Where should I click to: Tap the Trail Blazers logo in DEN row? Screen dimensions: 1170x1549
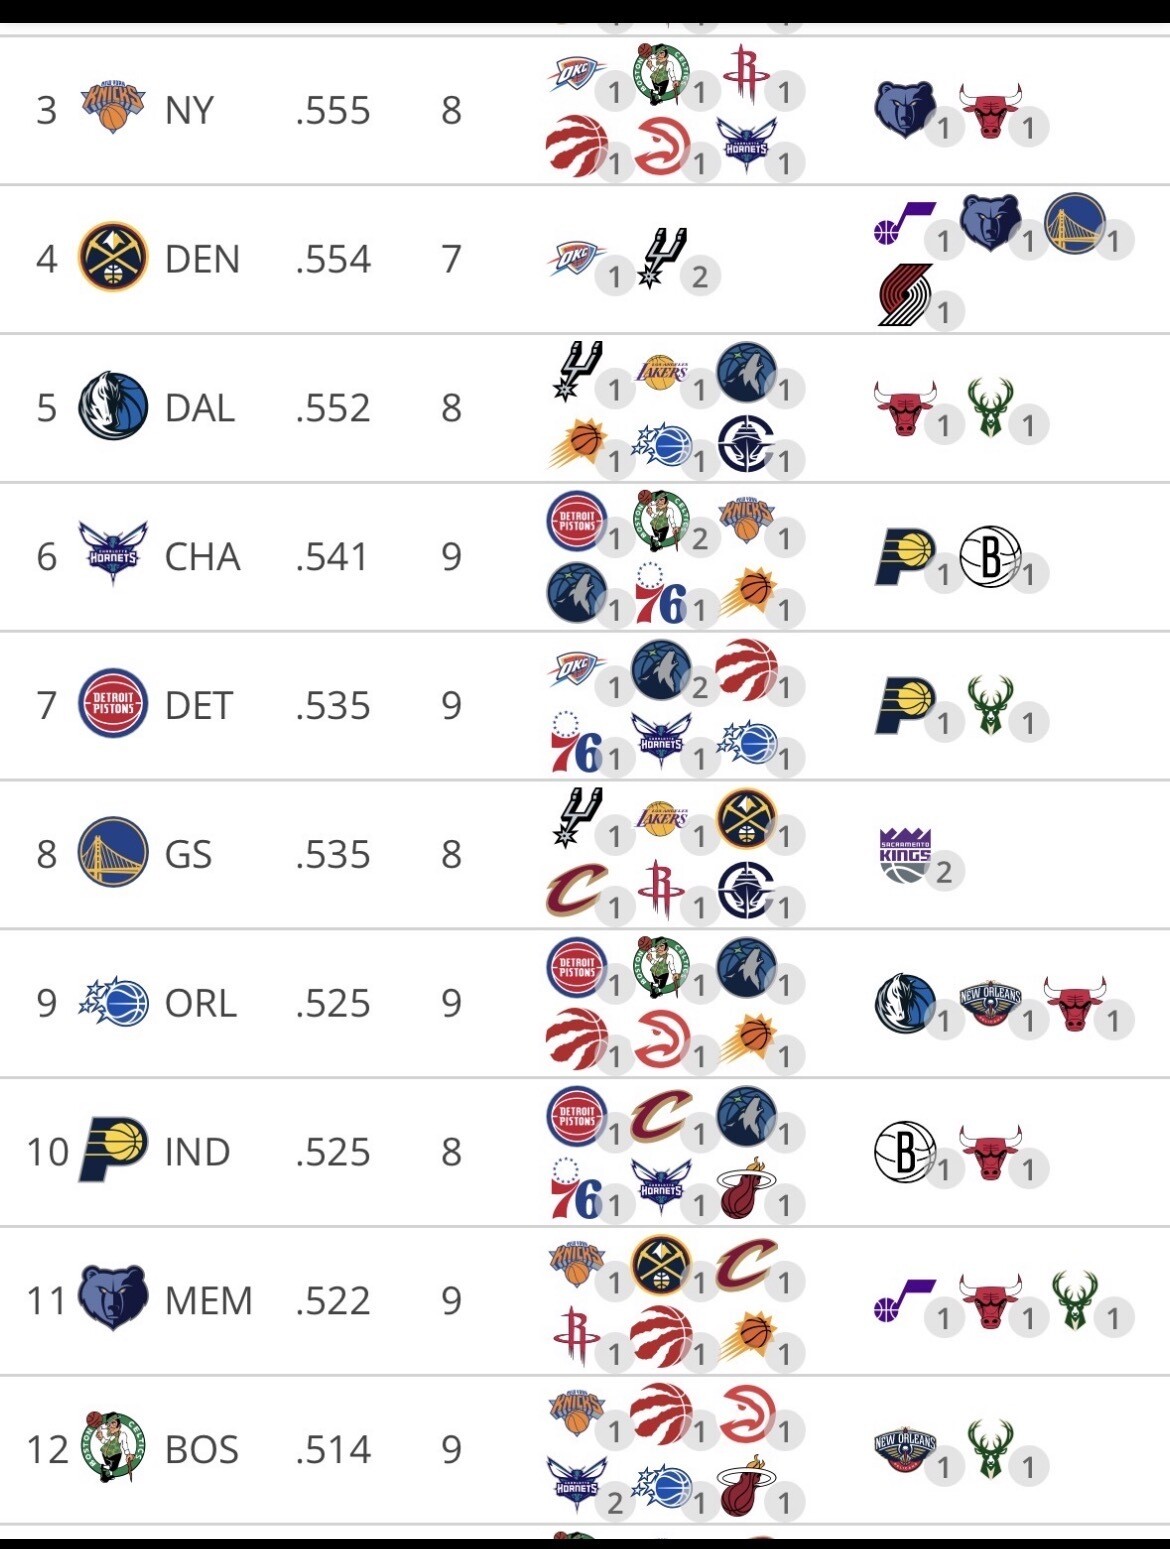[x=905, y=294]
